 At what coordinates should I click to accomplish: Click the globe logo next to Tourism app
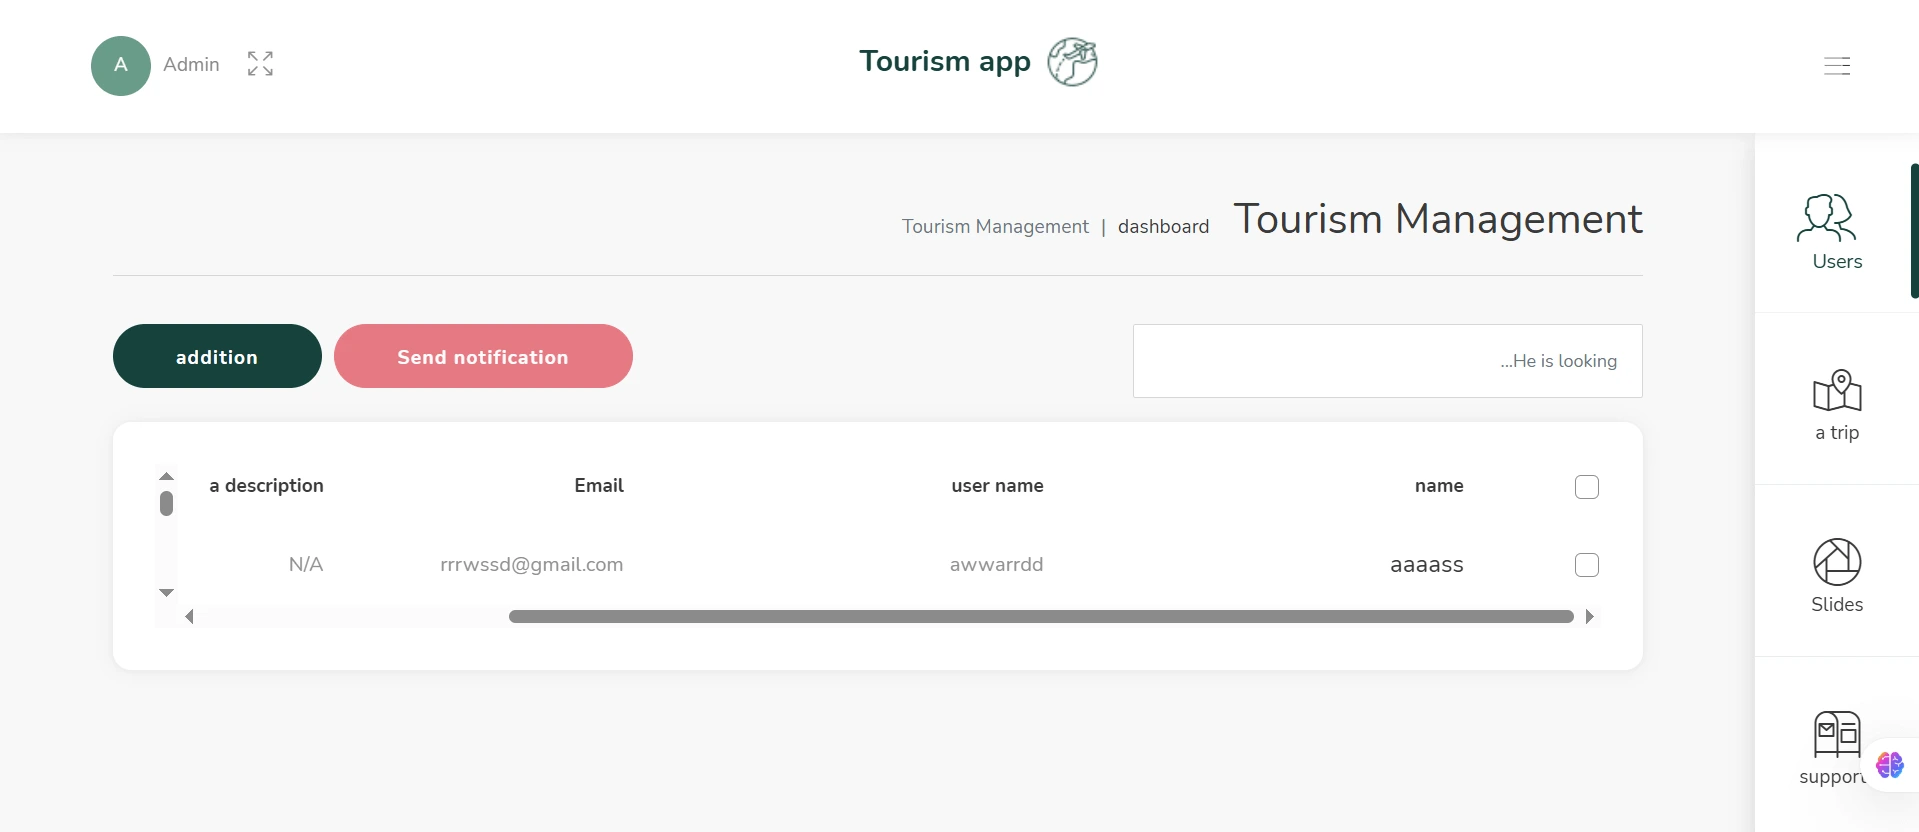coord(1072,62)
